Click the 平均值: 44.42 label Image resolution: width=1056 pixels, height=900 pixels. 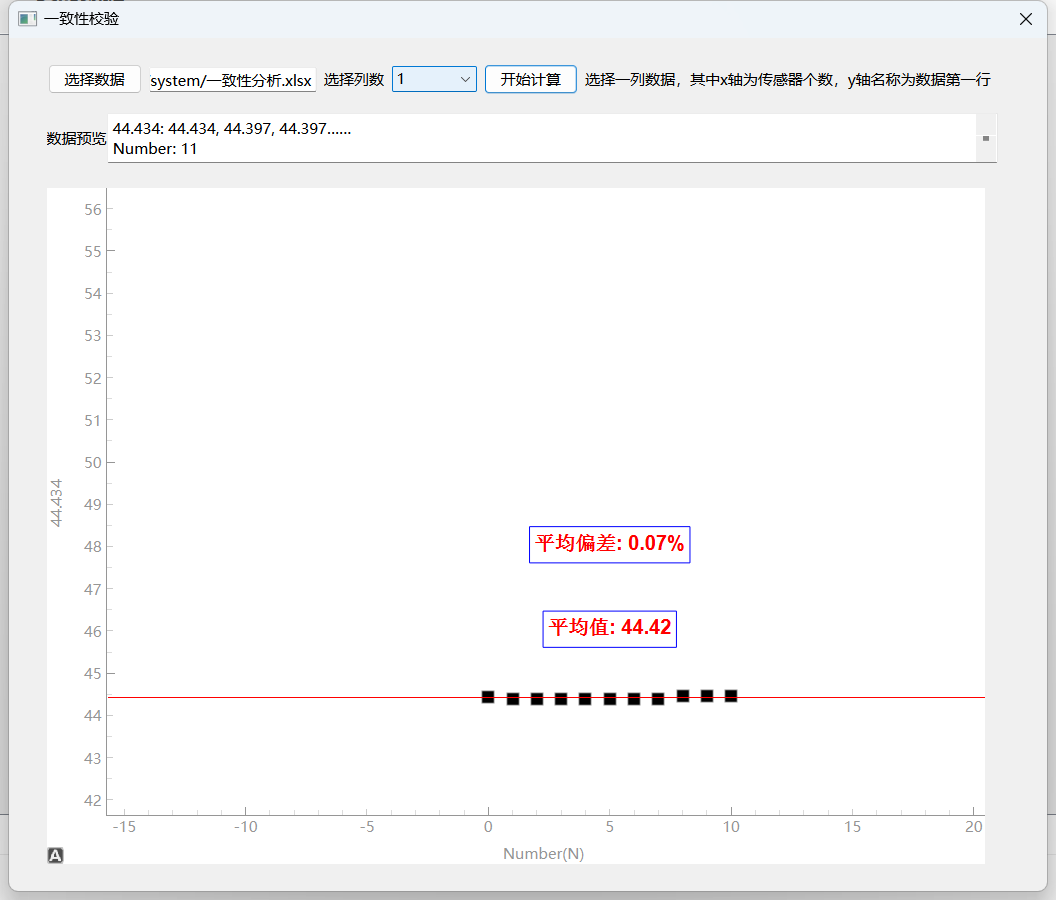tap(609, 629)
